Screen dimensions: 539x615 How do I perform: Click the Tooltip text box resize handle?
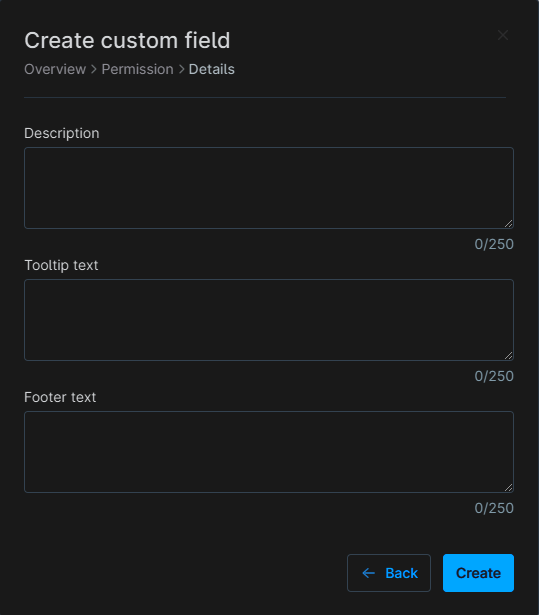pyautogui.click(x=508, y=355)
